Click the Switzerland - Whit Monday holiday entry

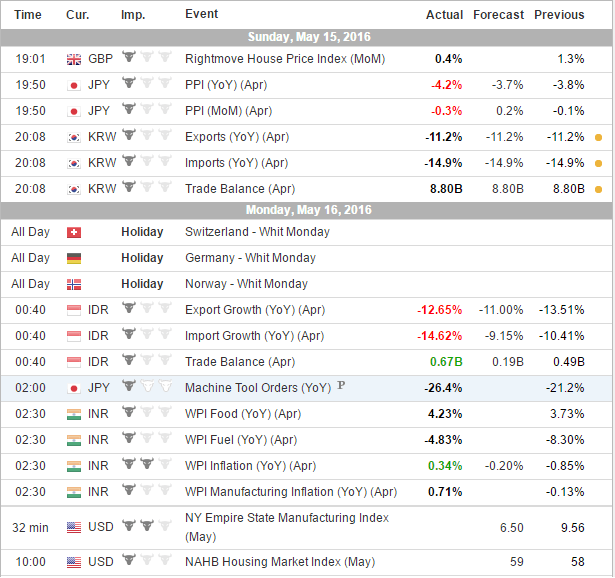tap(257, 232)
